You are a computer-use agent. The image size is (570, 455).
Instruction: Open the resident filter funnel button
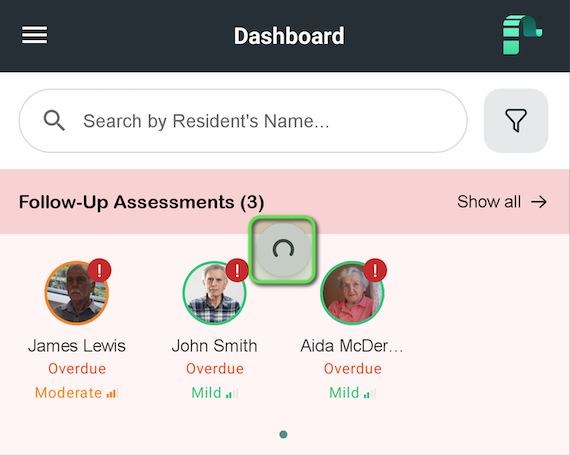516,120
